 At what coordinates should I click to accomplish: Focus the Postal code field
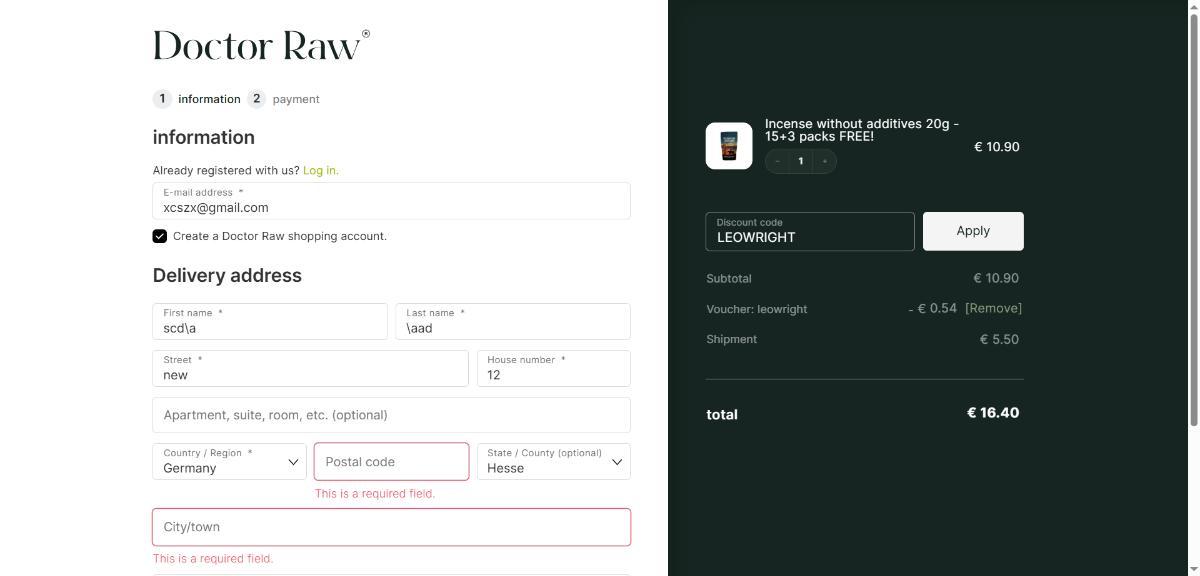click(391, 462)
